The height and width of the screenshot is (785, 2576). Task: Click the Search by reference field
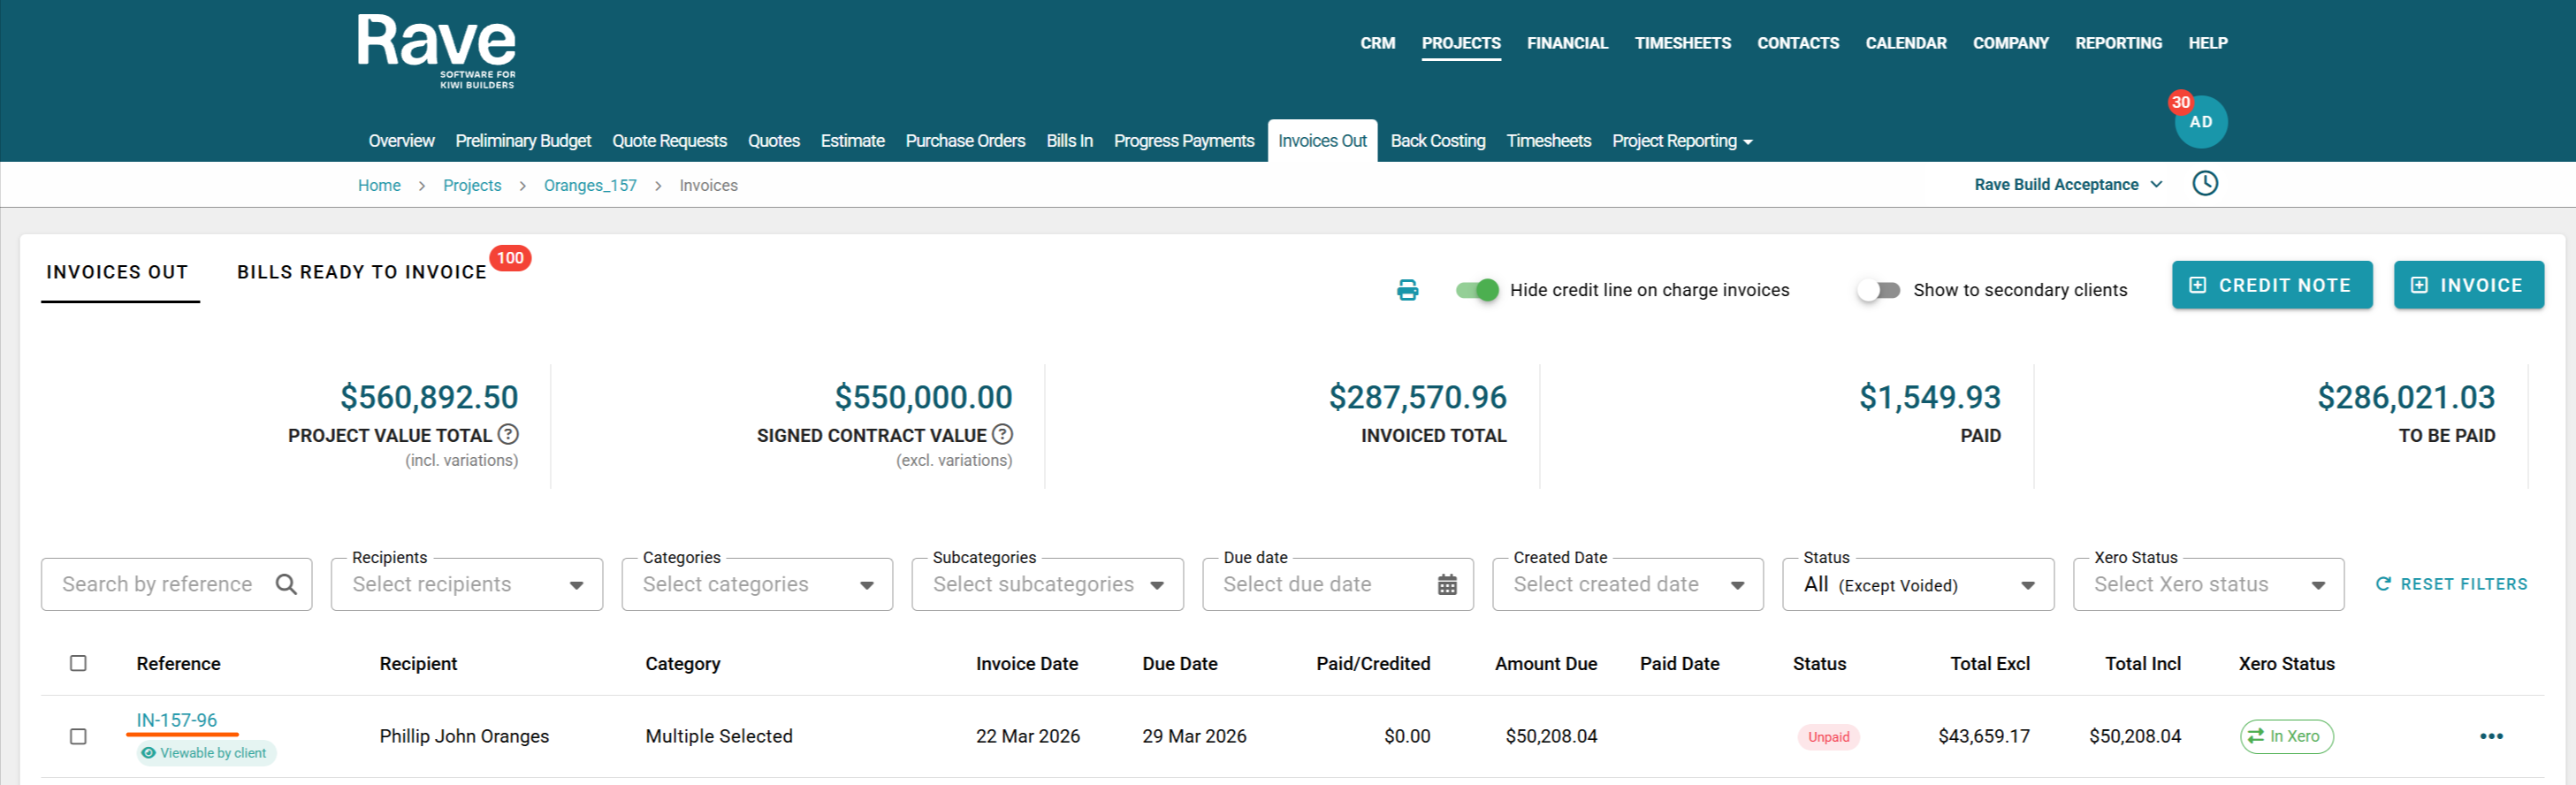pyautogui.click(x=157, y=585)
